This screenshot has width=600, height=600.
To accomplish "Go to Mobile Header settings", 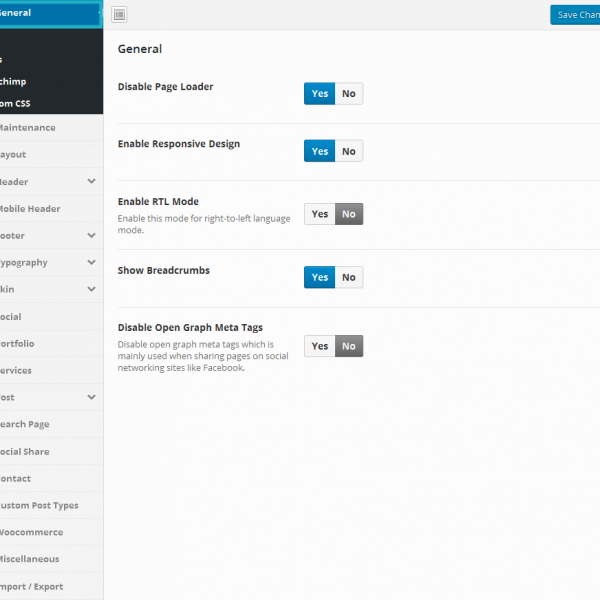I will click(x=30, y=209).
